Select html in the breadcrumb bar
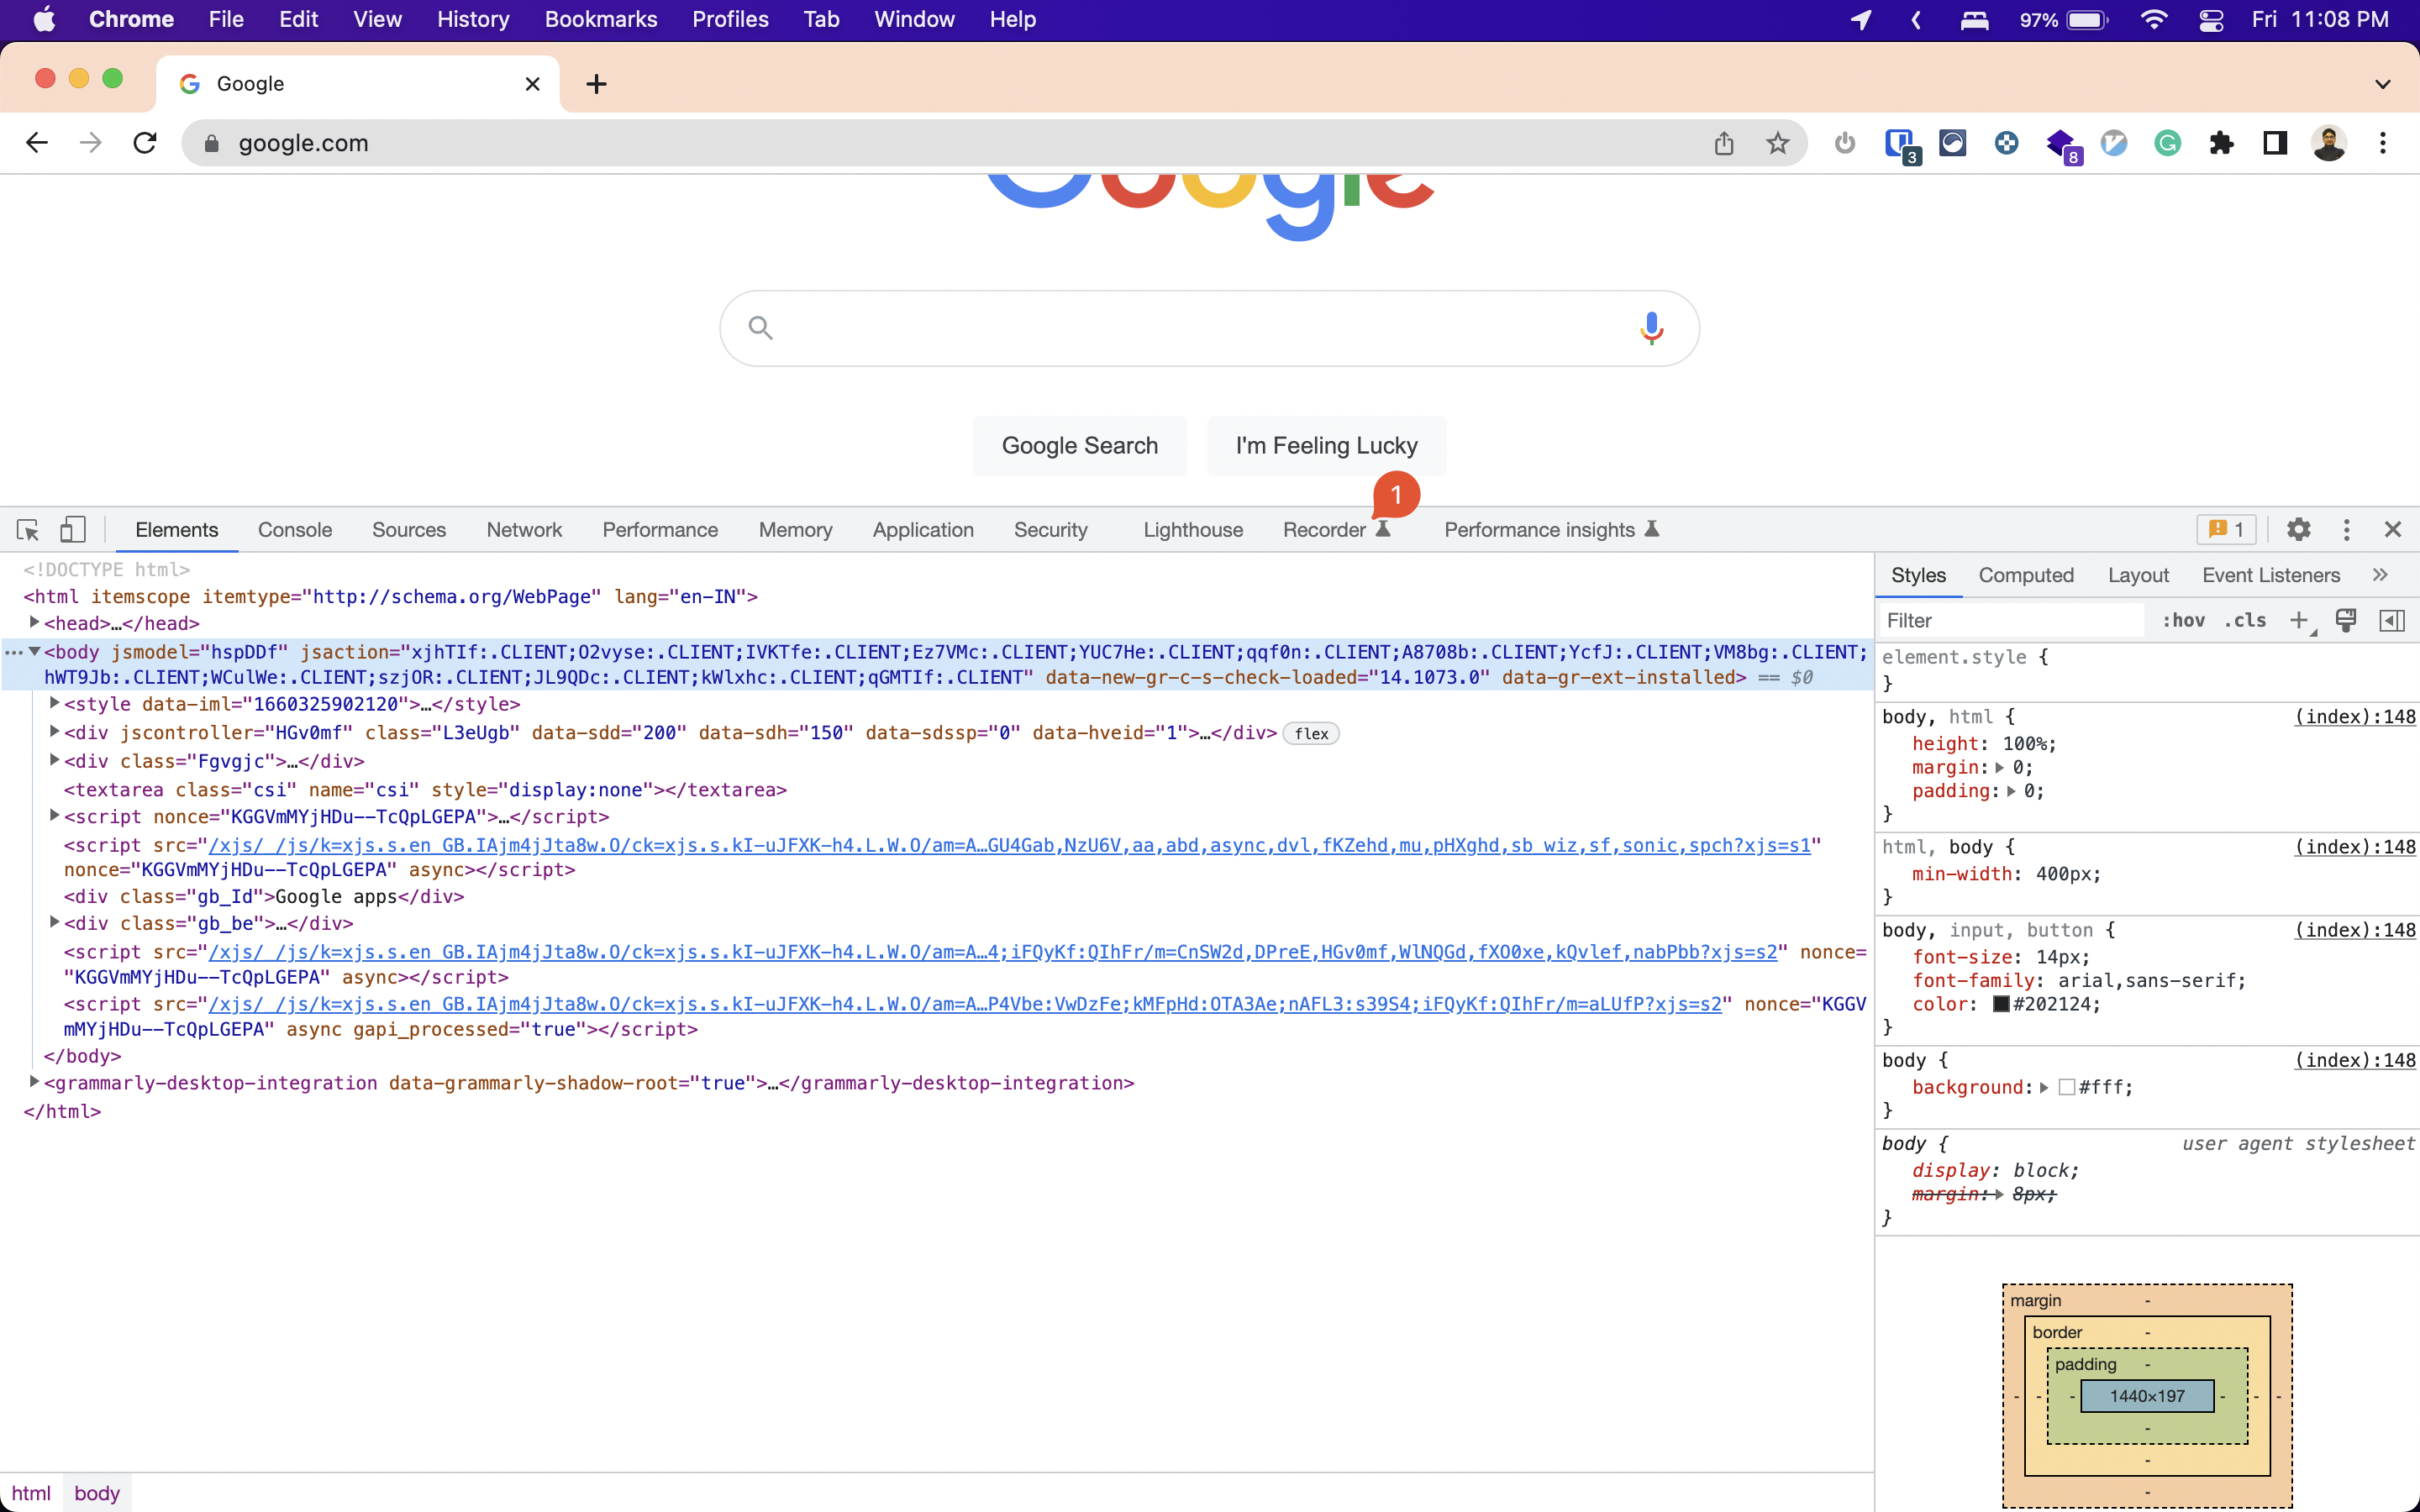Image resolution: width=2420 pixels, height=1512 pixels. click(31, 1493)
